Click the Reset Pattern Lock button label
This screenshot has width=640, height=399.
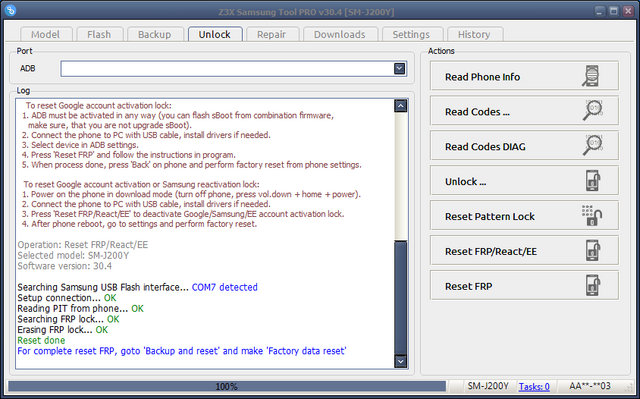pos(490,216)
